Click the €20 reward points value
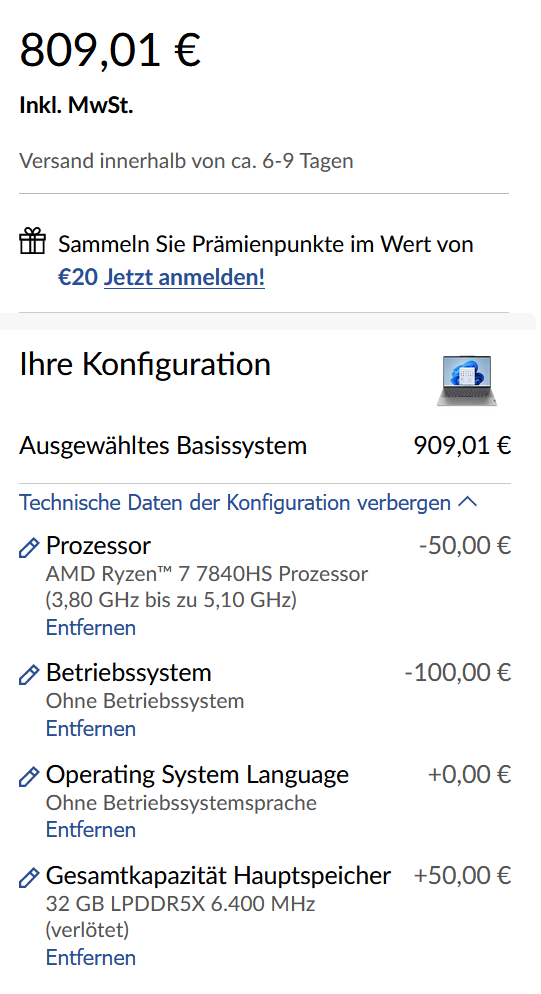 tap(78, 277)
